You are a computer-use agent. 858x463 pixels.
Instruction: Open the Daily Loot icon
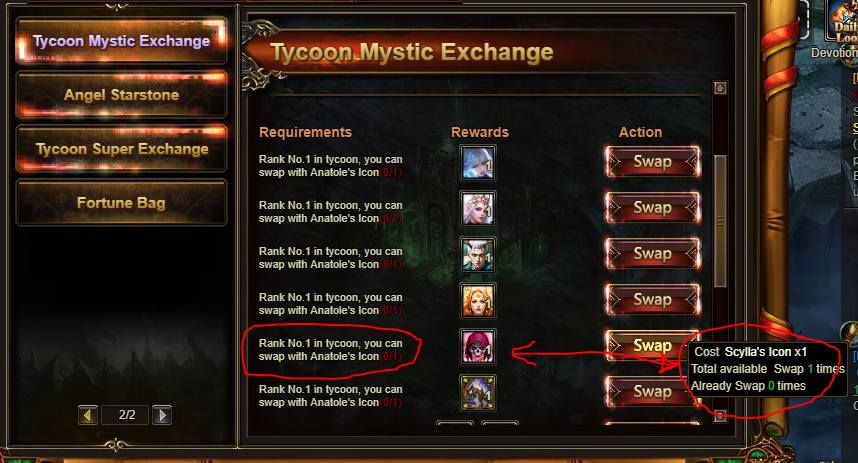coord(842,22)
